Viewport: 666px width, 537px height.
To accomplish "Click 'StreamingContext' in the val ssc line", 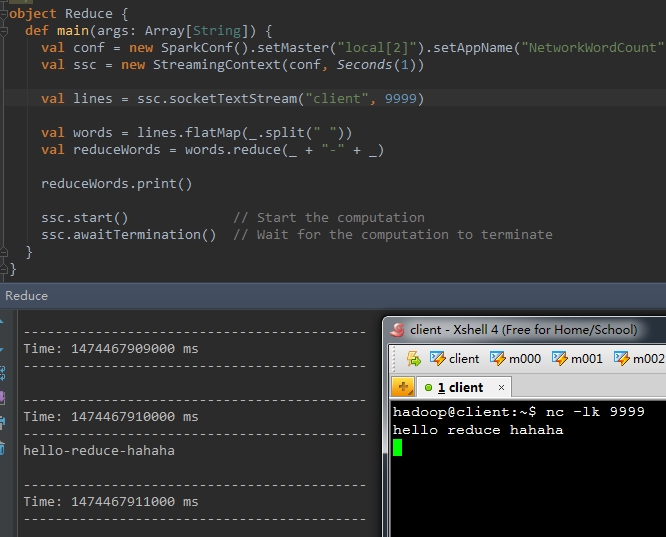I will pos(217,65).
